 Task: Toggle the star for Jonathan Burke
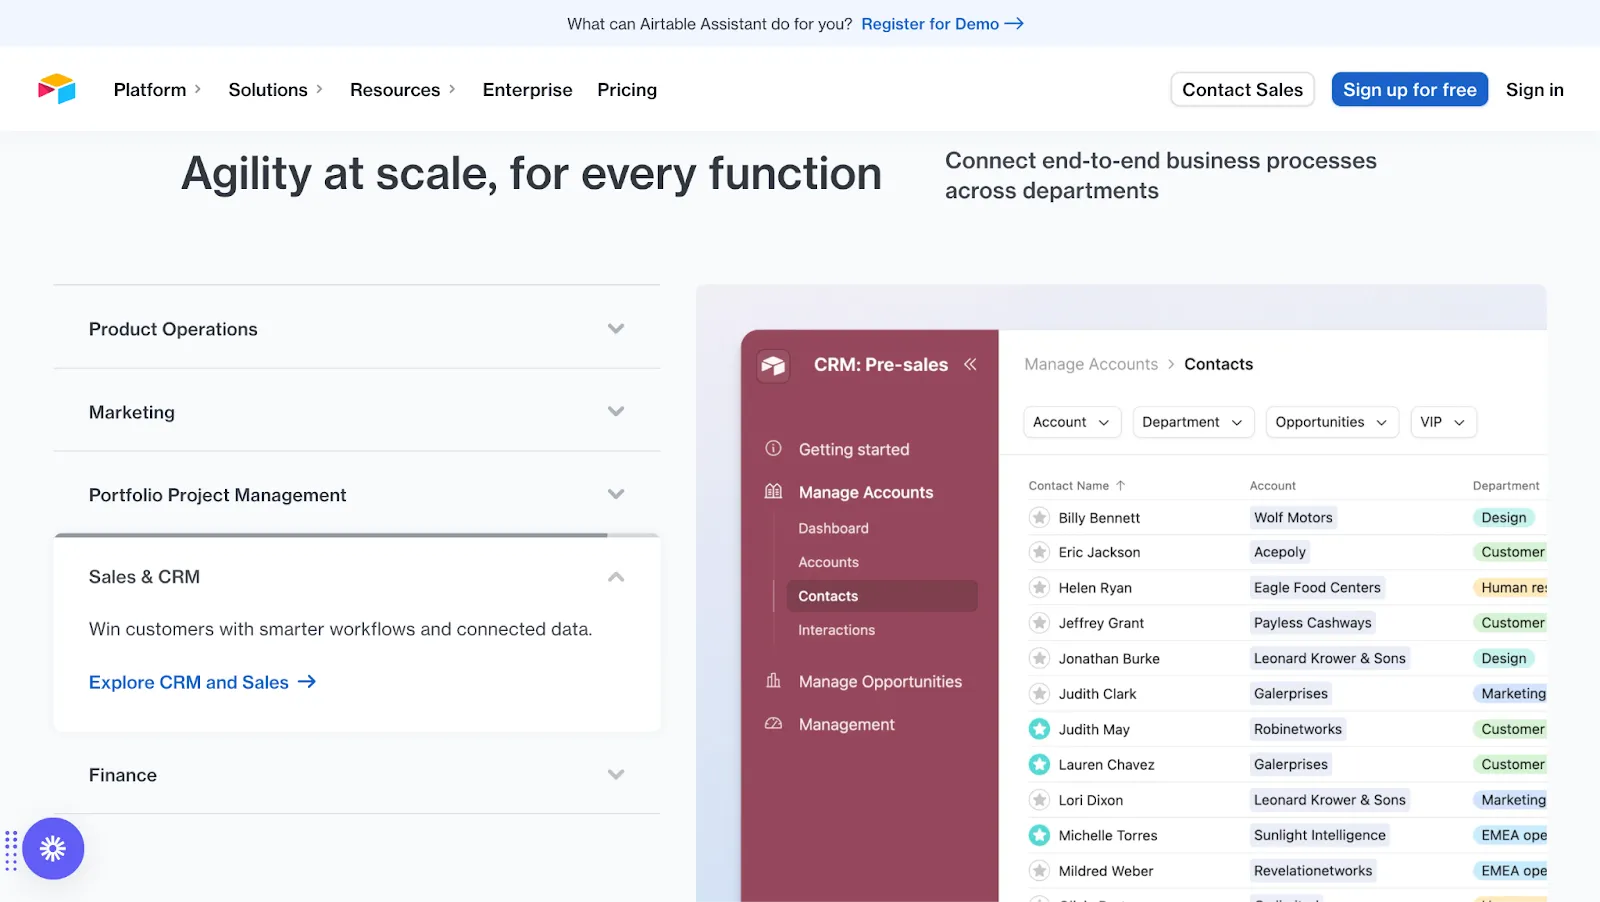[x=1040, y=658]
